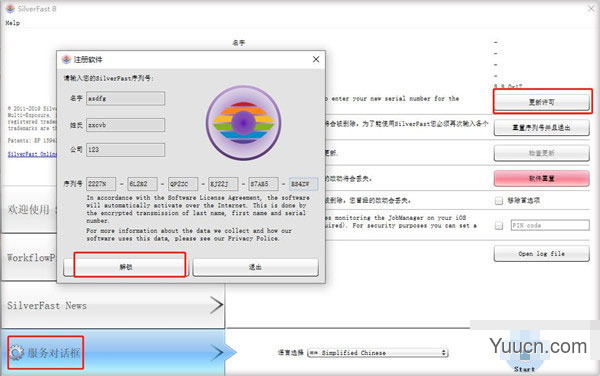This screenshot has width=600, height=376.
Task: Open the 欢迎使用 welcome panel tab
Action: (29, 210)
